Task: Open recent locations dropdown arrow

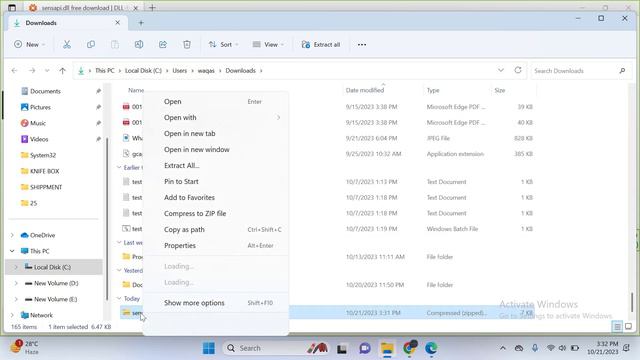Action: [47, 71]
